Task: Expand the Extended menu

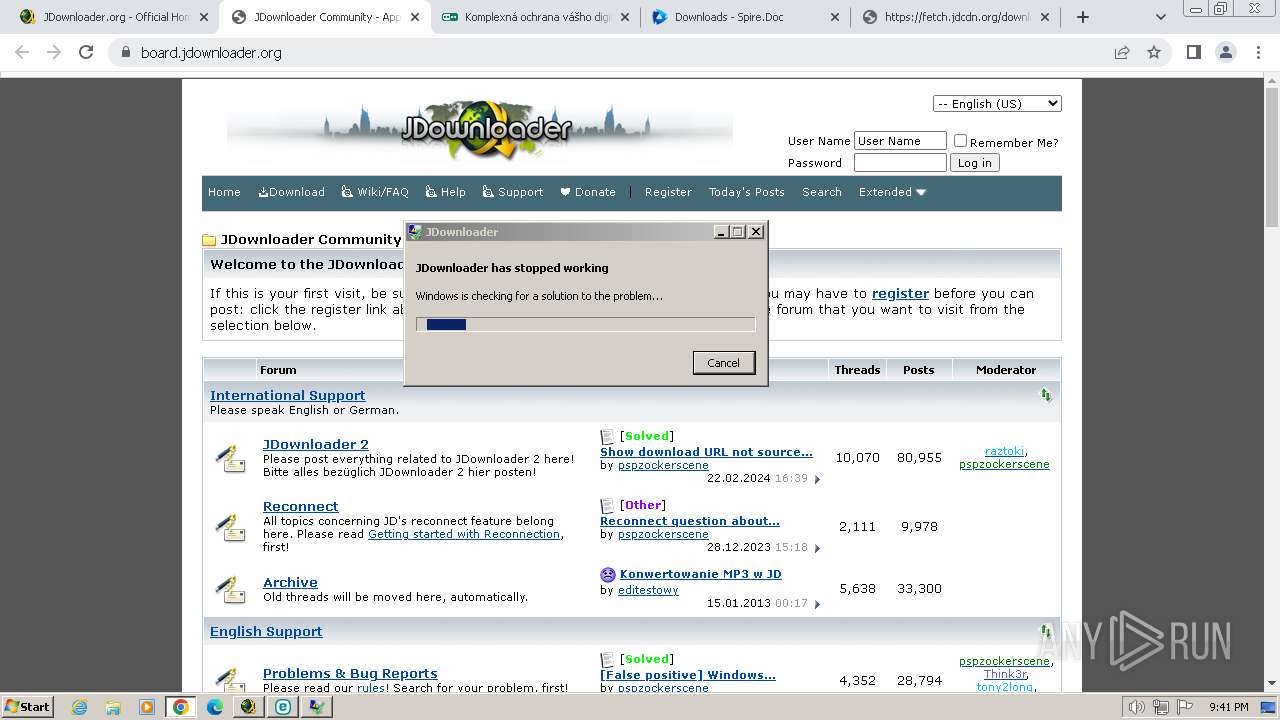Action: pos(892,192)
